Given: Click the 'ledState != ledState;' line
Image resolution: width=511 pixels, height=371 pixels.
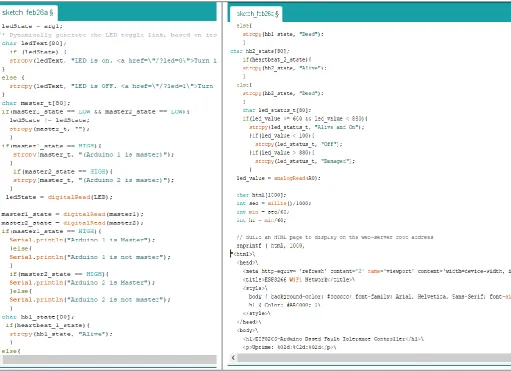Looking at the screenshot, I should tap(49, 120).
